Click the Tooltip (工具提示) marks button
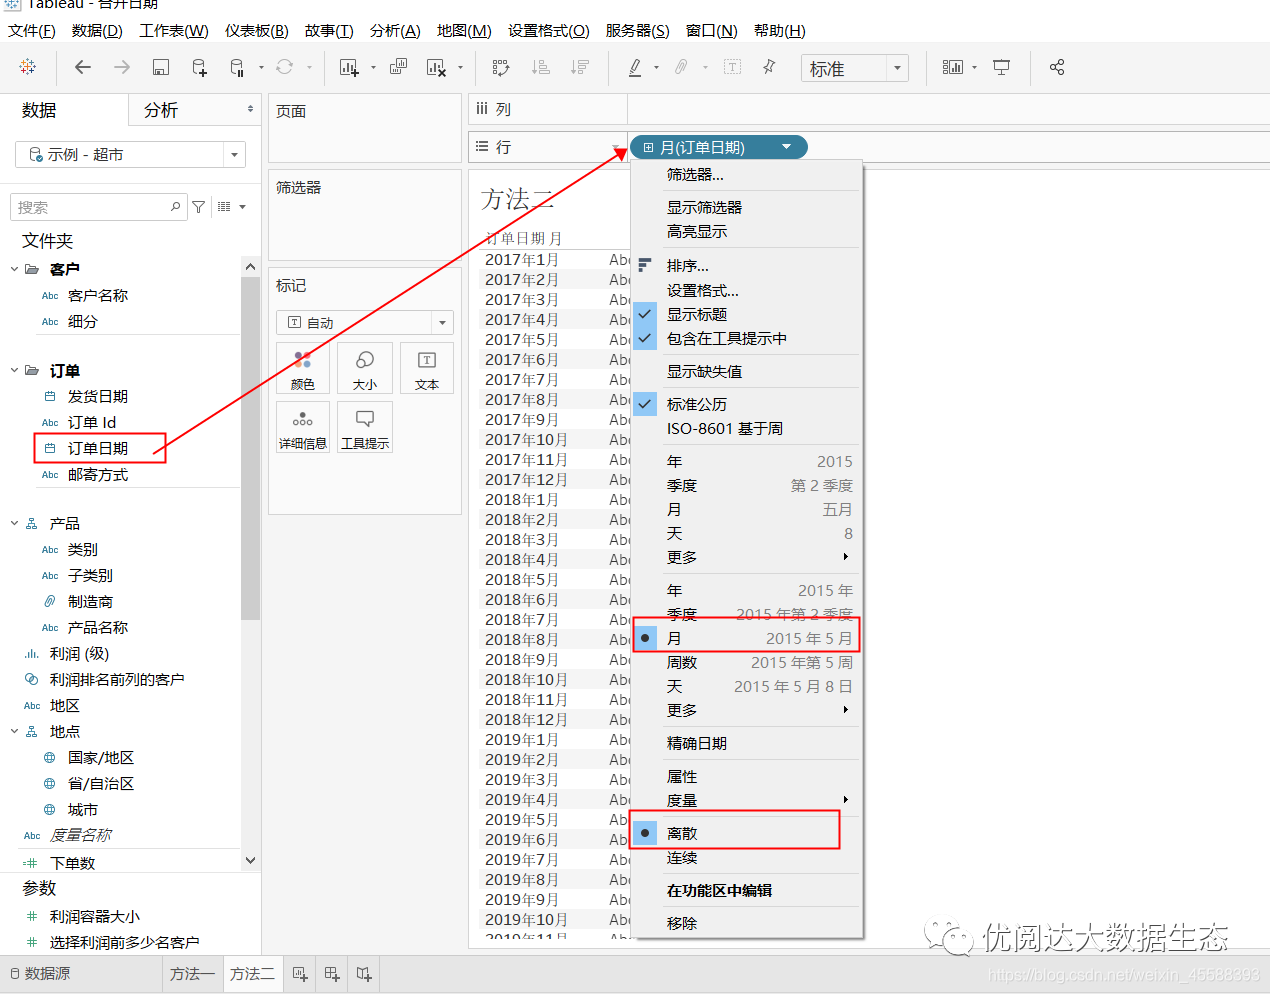 click(365, 427)
